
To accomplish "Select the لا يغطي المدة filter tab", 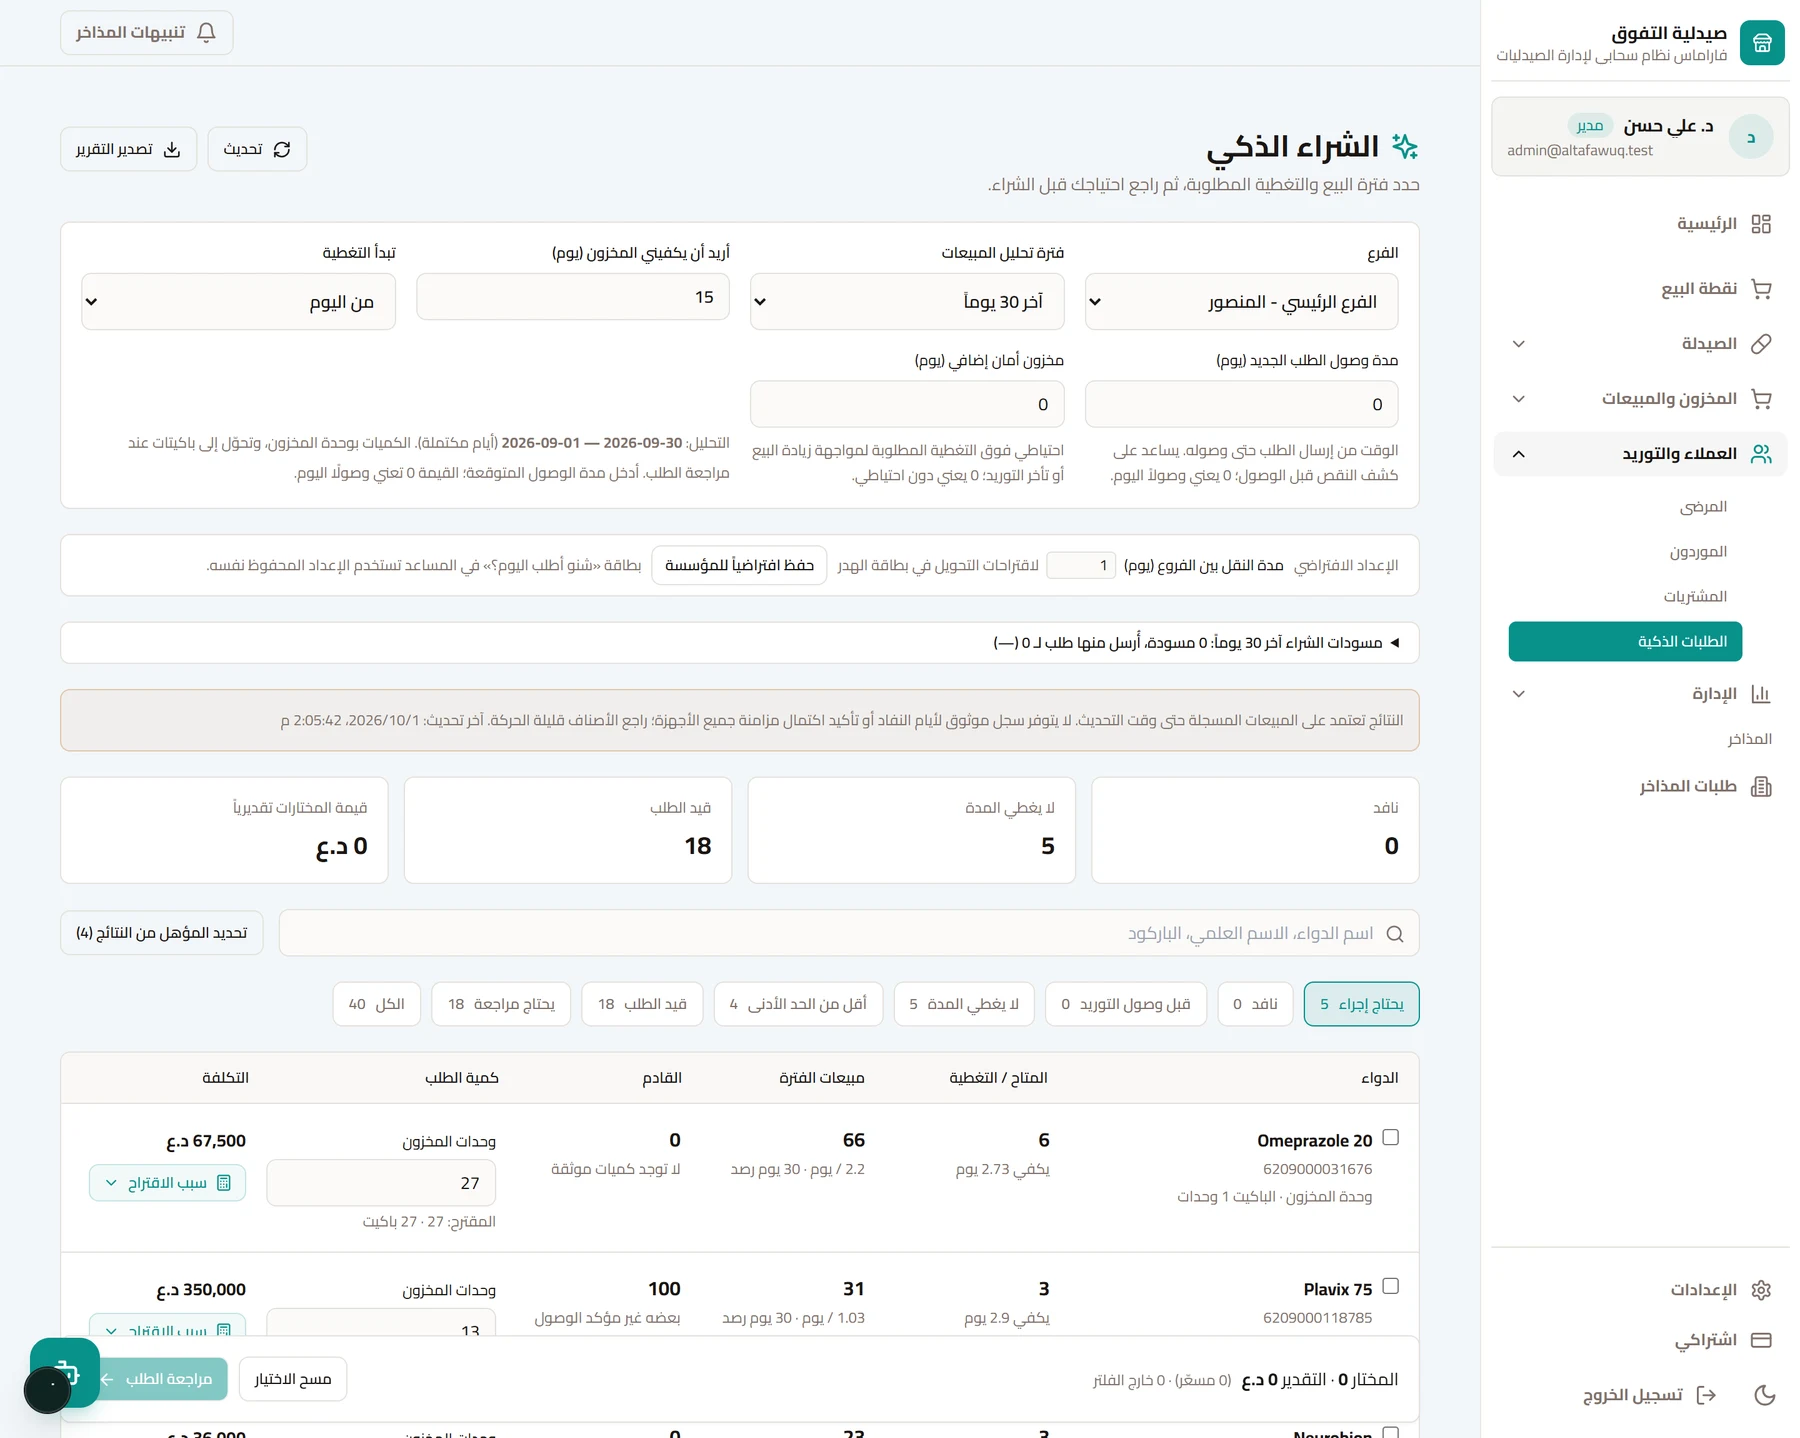I will point(964,1004).
